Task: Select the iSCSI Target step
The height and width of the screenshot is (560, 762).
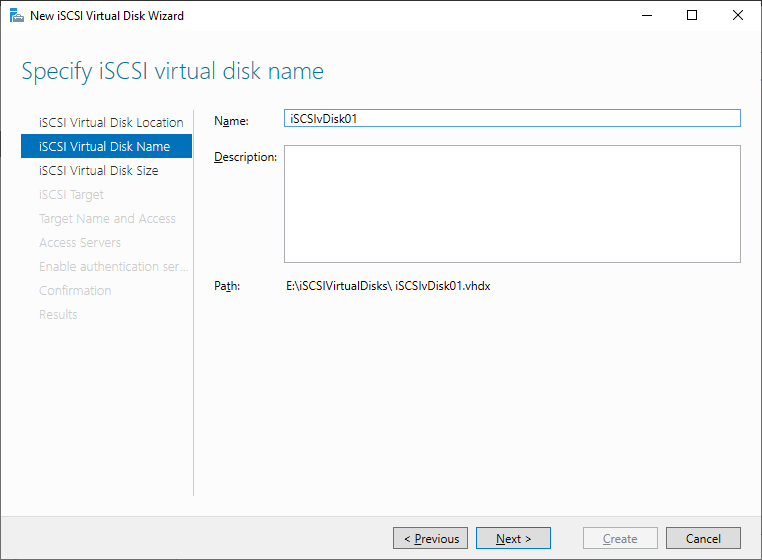Action: pos(71,194)
